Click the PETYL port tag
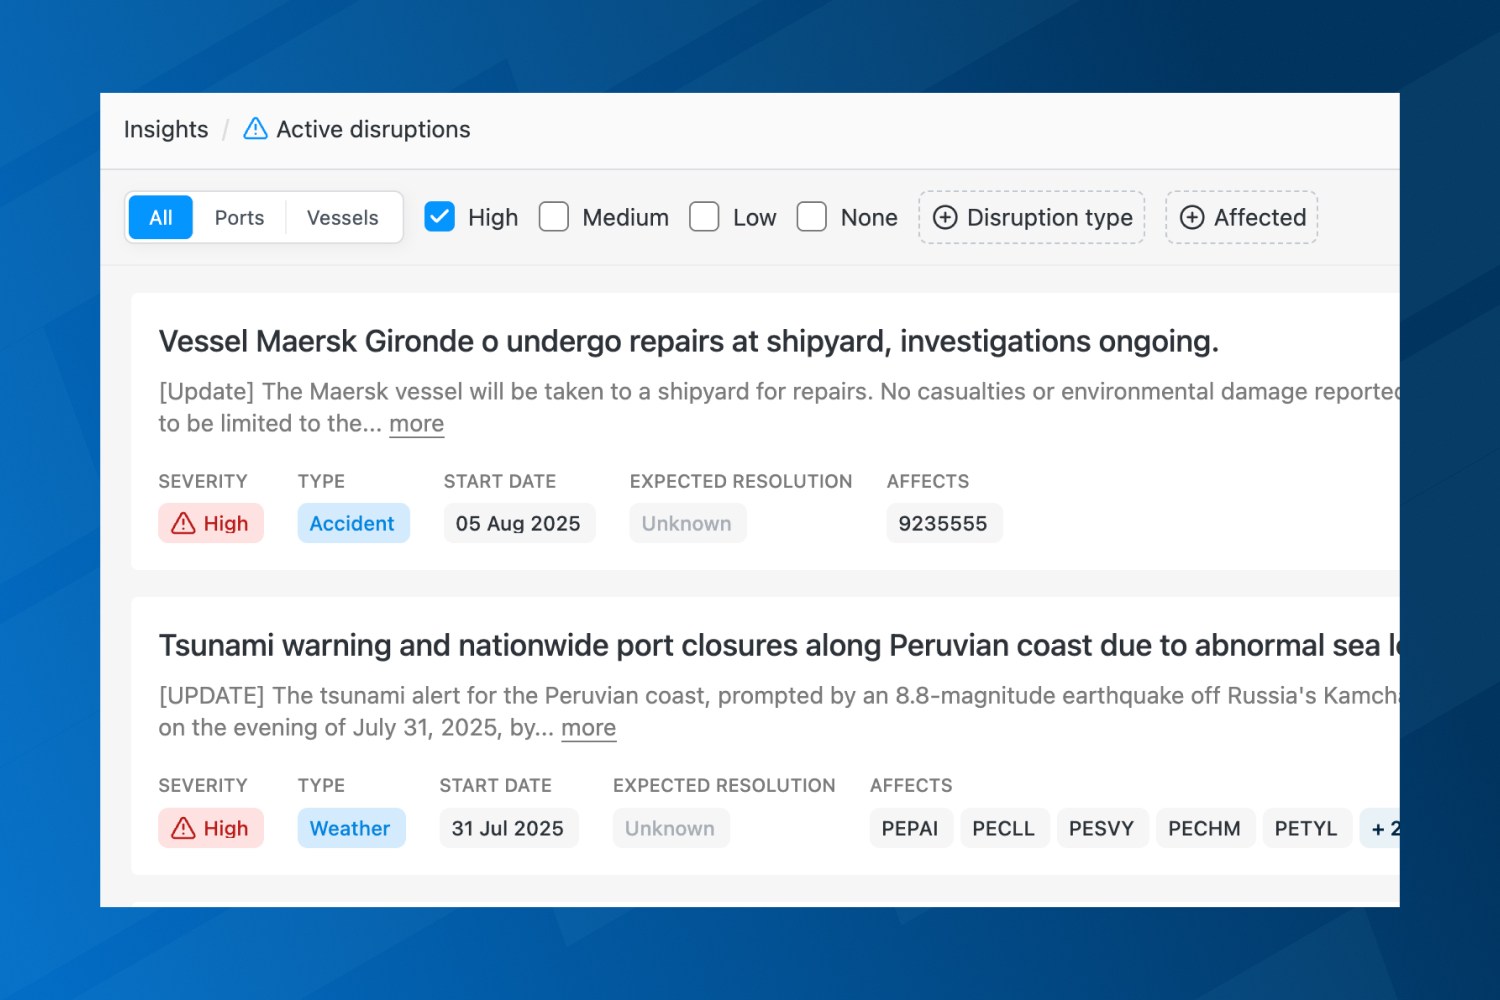This screenshot has height=1000, width=1500. [x=1306, y=828]
